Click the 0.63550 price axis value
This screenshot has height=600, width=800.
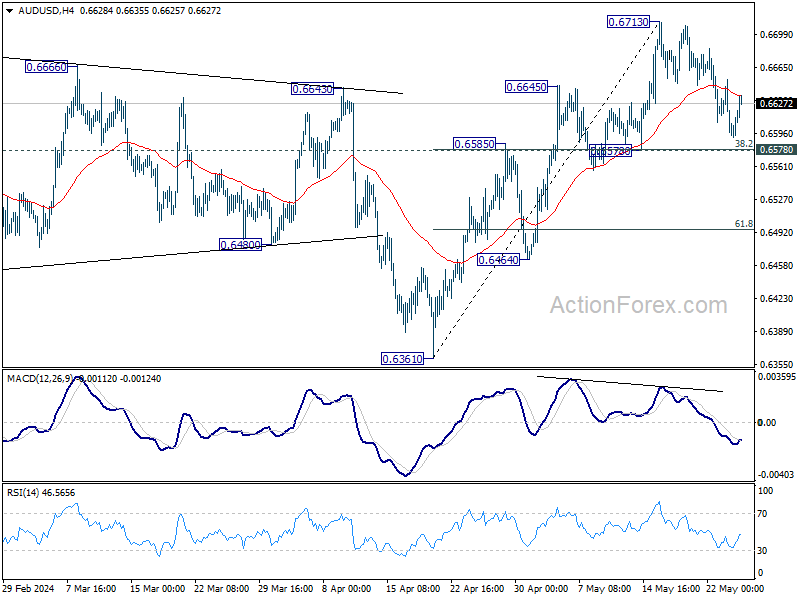(x=777, y=365)
